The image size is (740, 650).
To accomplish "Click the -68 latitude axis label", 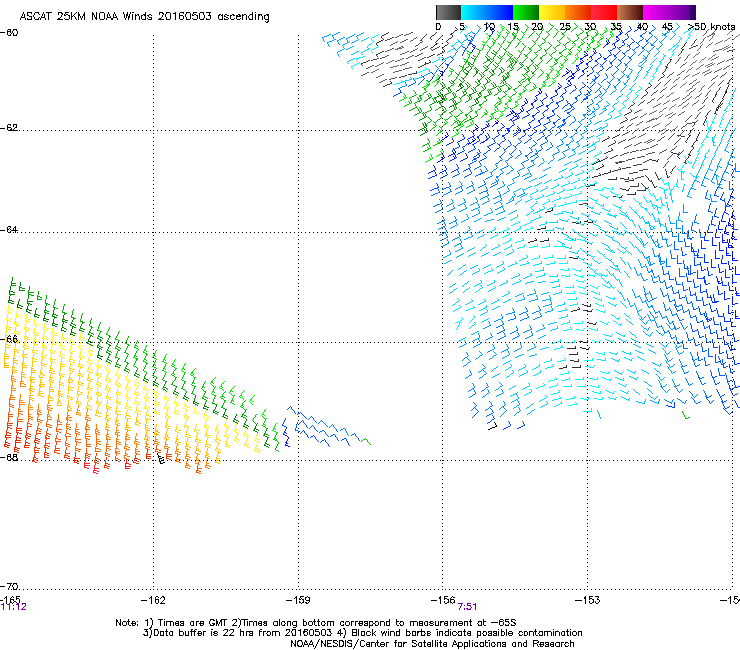I will coord(9,457).
